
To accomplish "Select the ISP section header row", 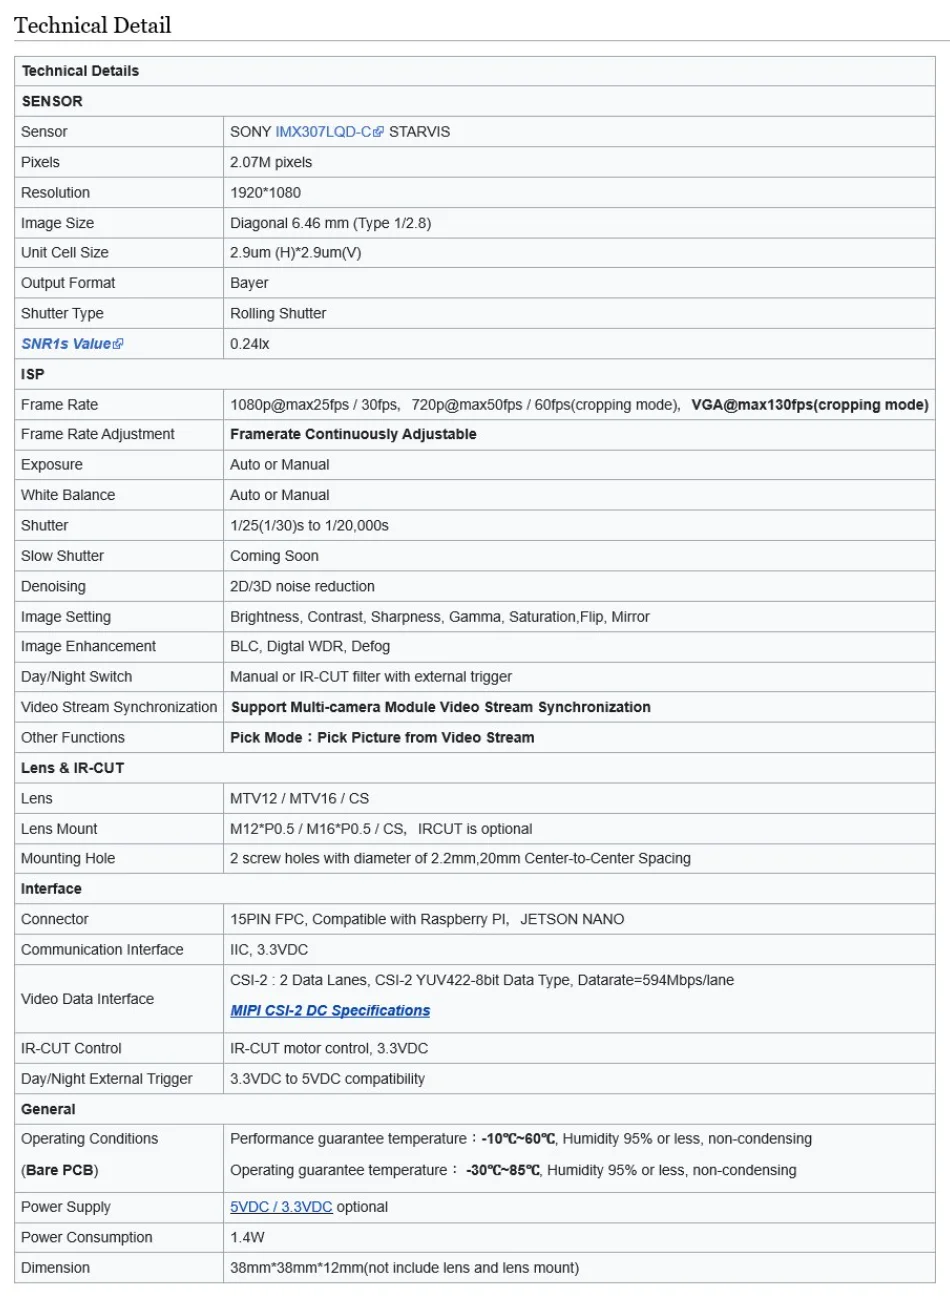I will 33,374.
